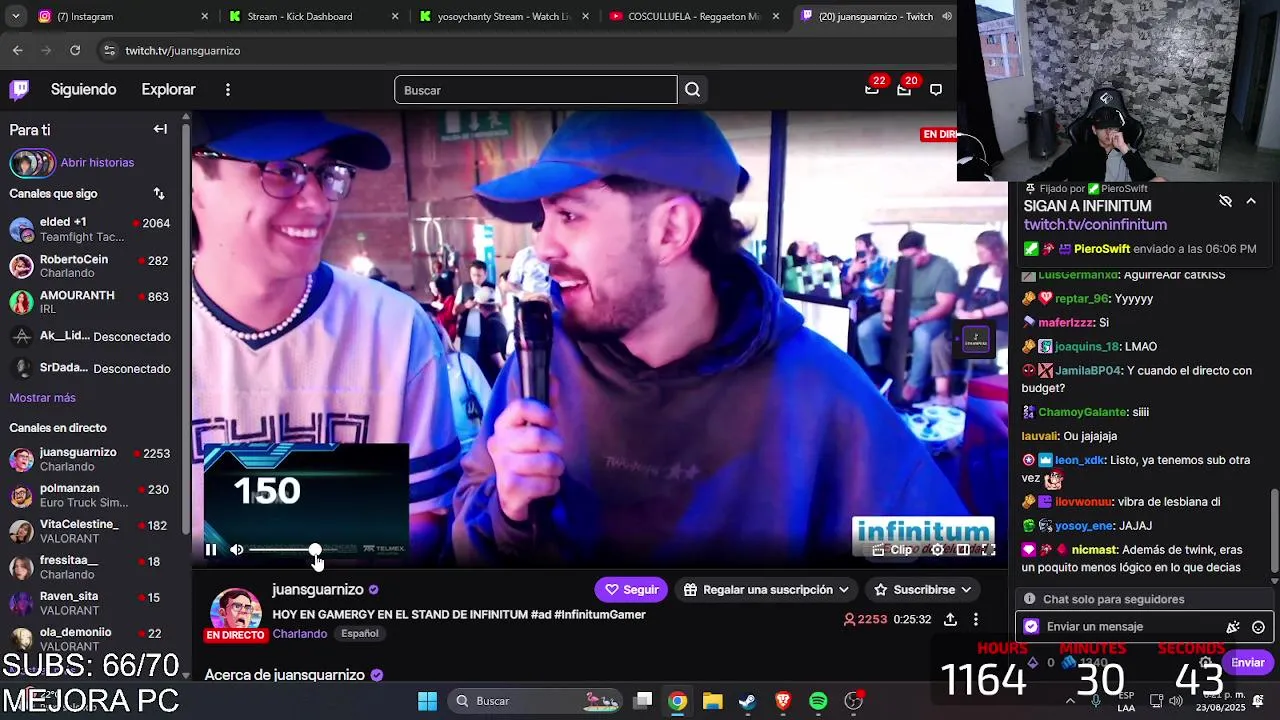Sort followed channels with the arrows icon
This screenshot has width=1280, height=720.
tap(159, 193)
